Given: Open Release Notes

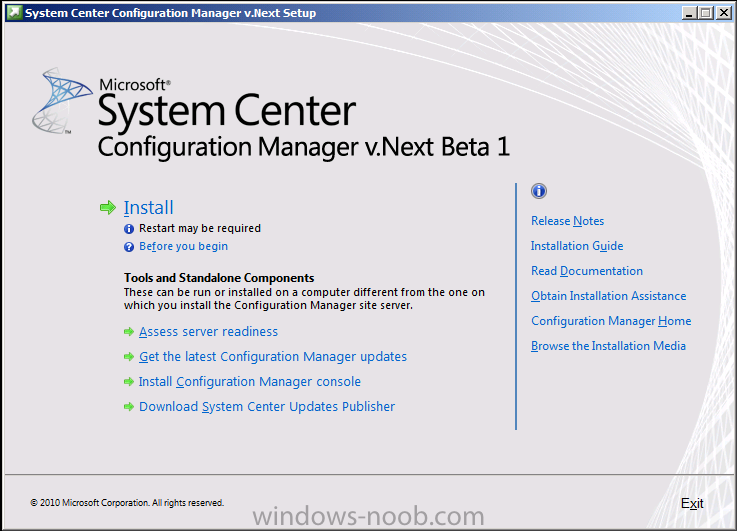Looking at the screenshot, I should [567, 221].
